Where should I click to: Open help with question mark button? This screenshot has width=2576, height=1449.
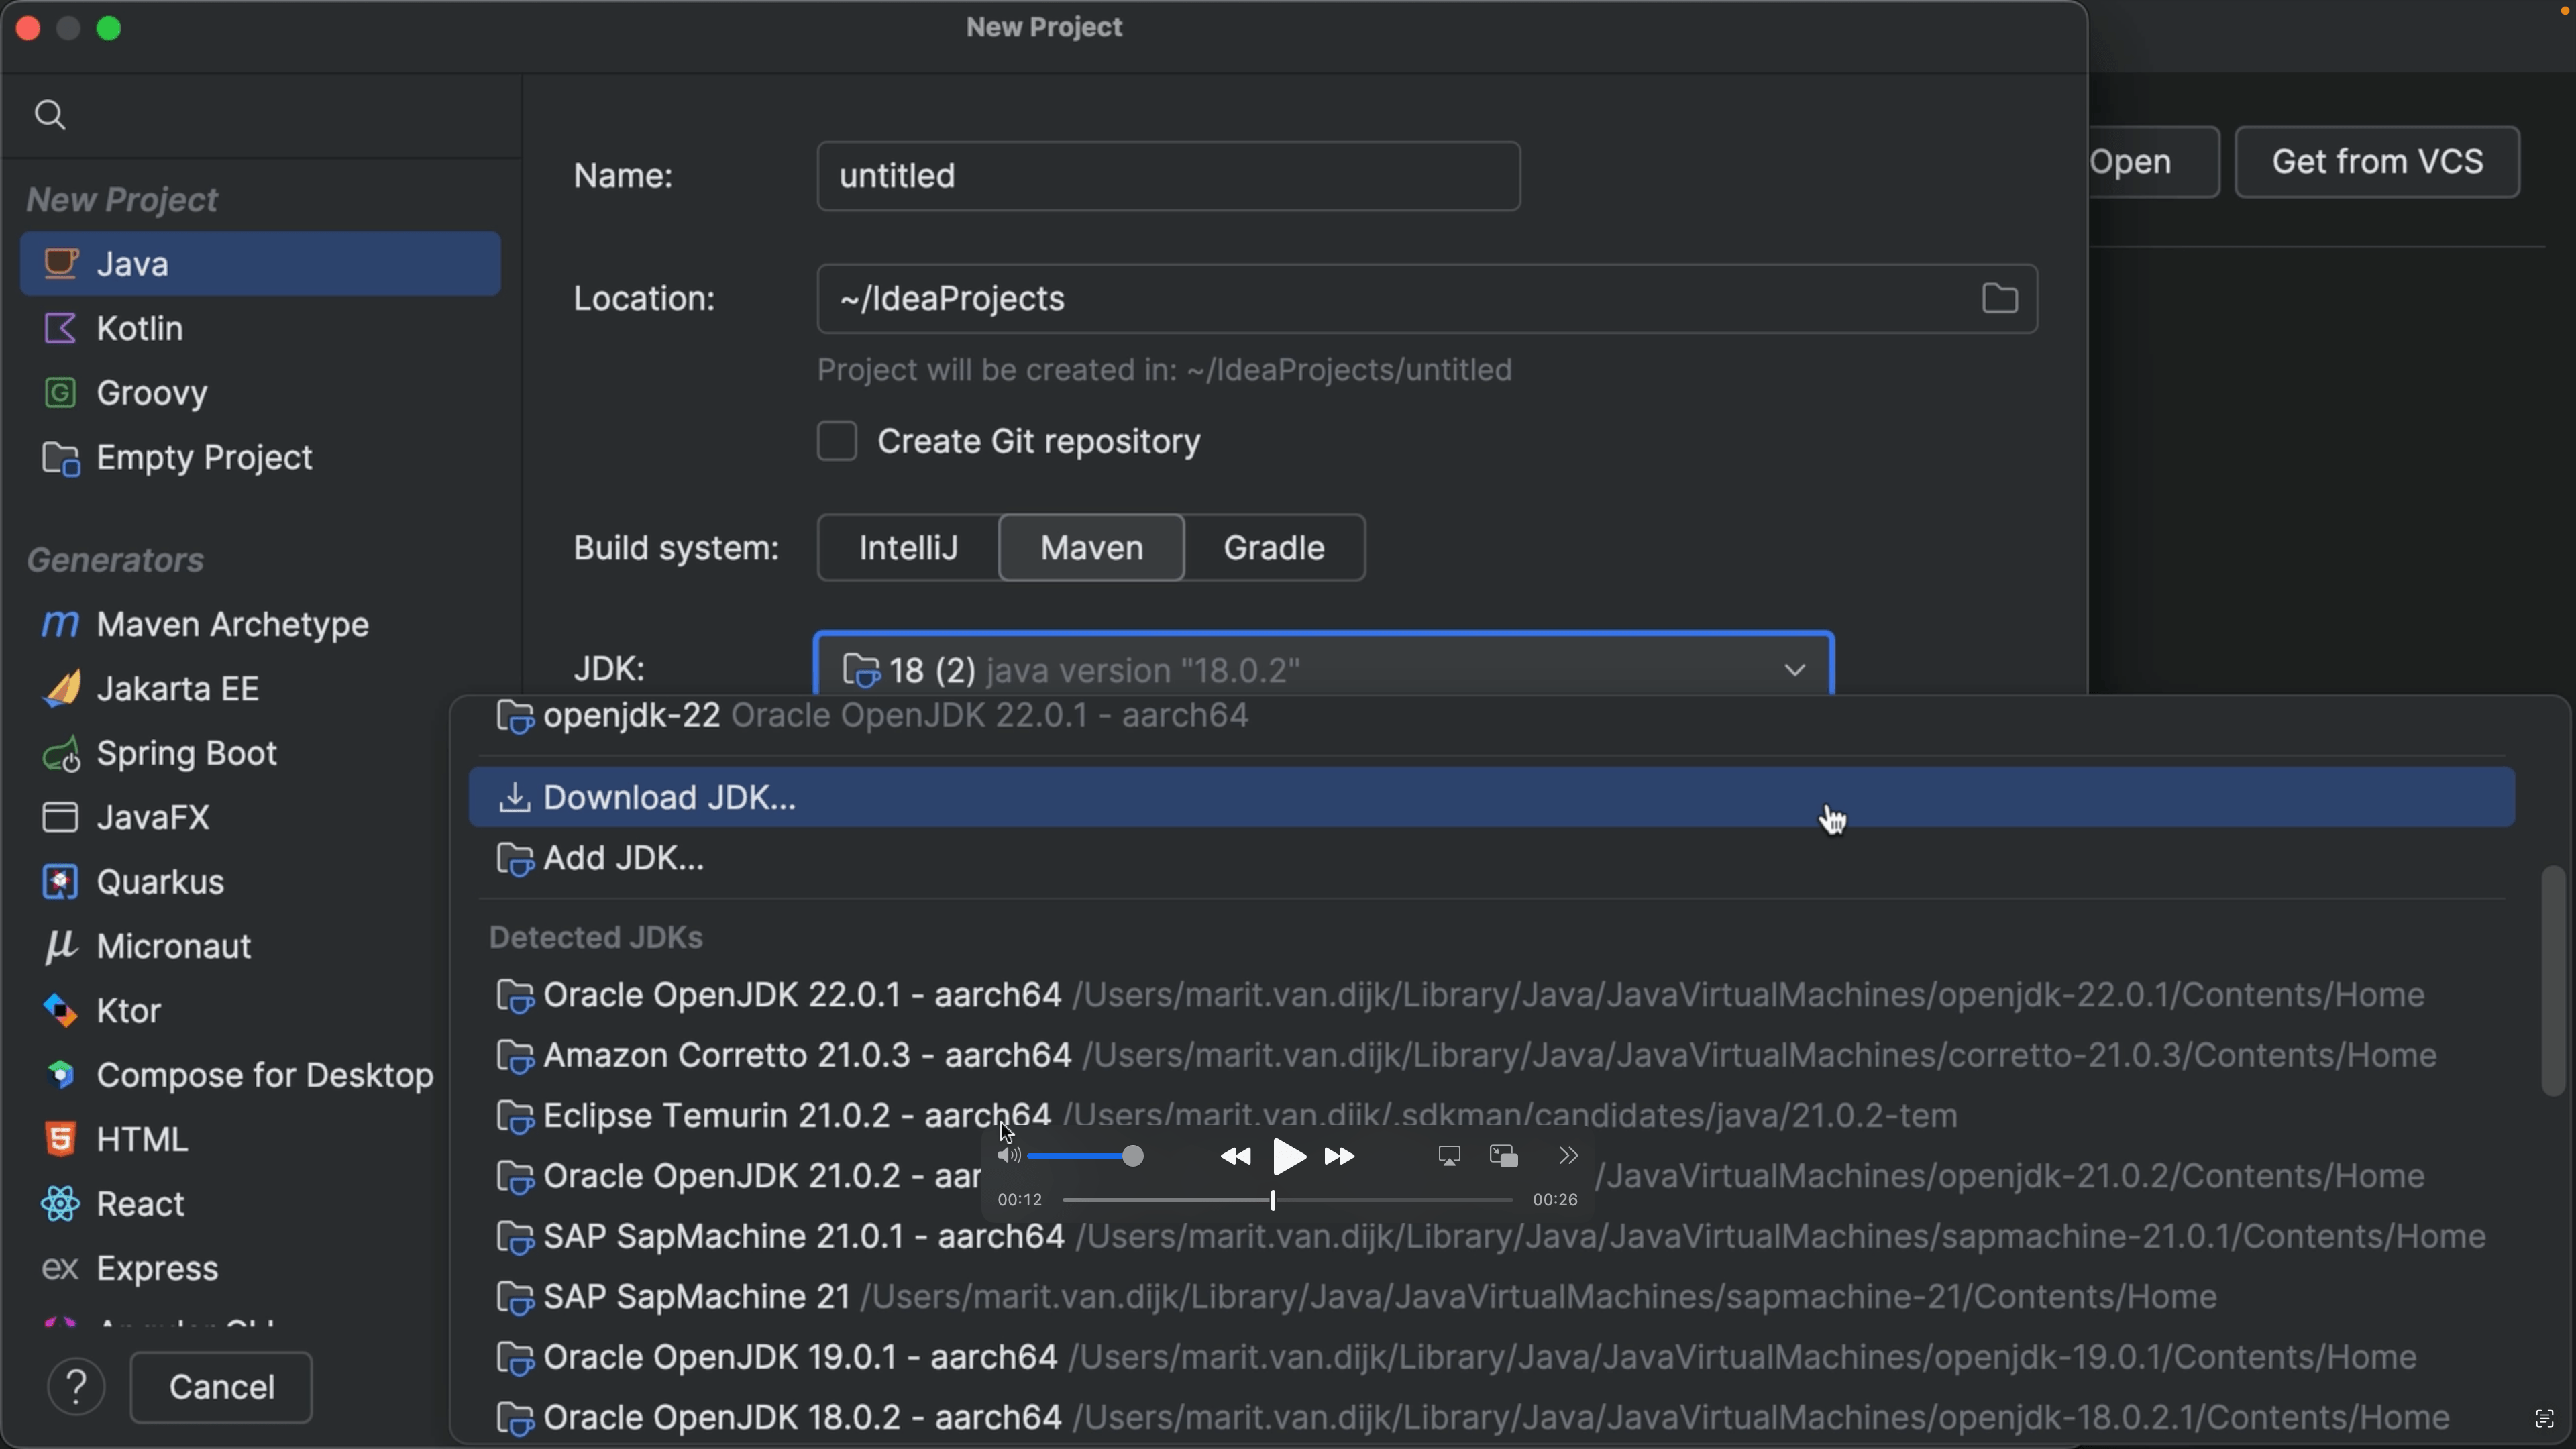click(x=76, y=1387)
